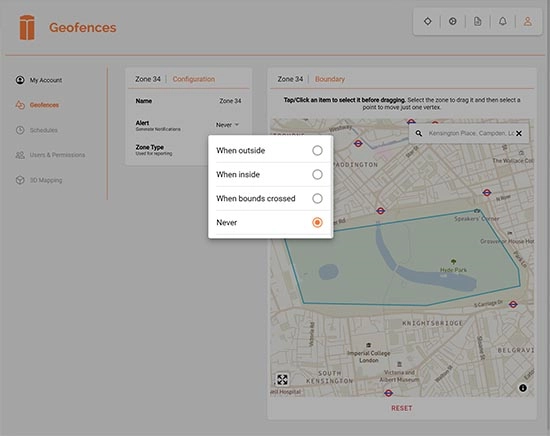Screen dimensions: 550x436
Task: Click the South Kensington map label
Action: (329, 377)
